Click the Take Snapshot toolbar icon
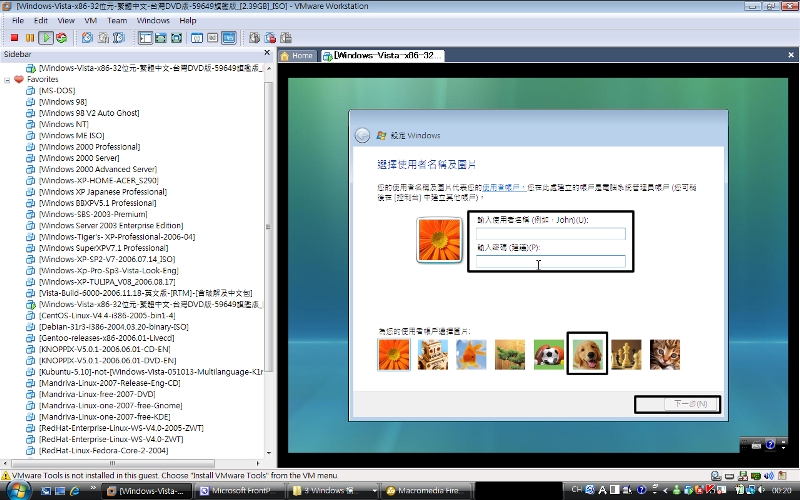Image resolution: width=800 pixels, height=500 pixels. click(x=88, y=38)
